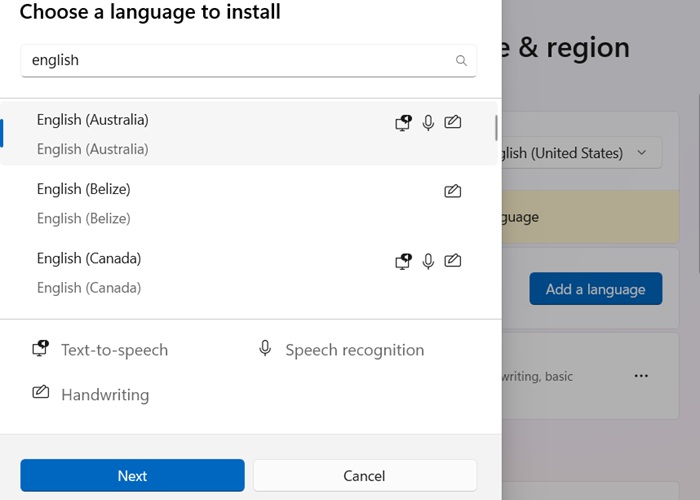Click speech recognition microphone icon for English (Australia)
Screen dimensions: 700x500
[428, 122]
